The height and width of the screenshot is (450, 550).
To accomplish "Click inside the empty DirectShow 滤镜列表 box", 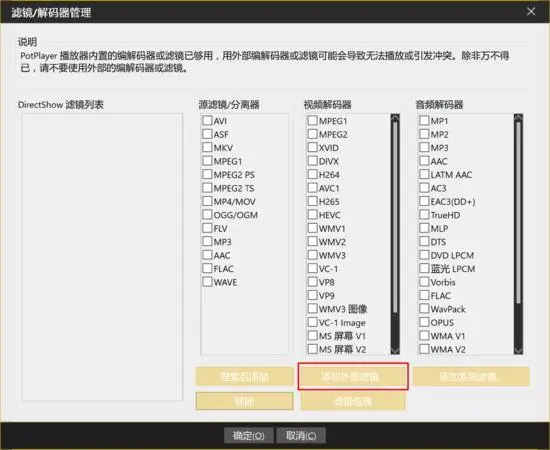I will [102, 257].
